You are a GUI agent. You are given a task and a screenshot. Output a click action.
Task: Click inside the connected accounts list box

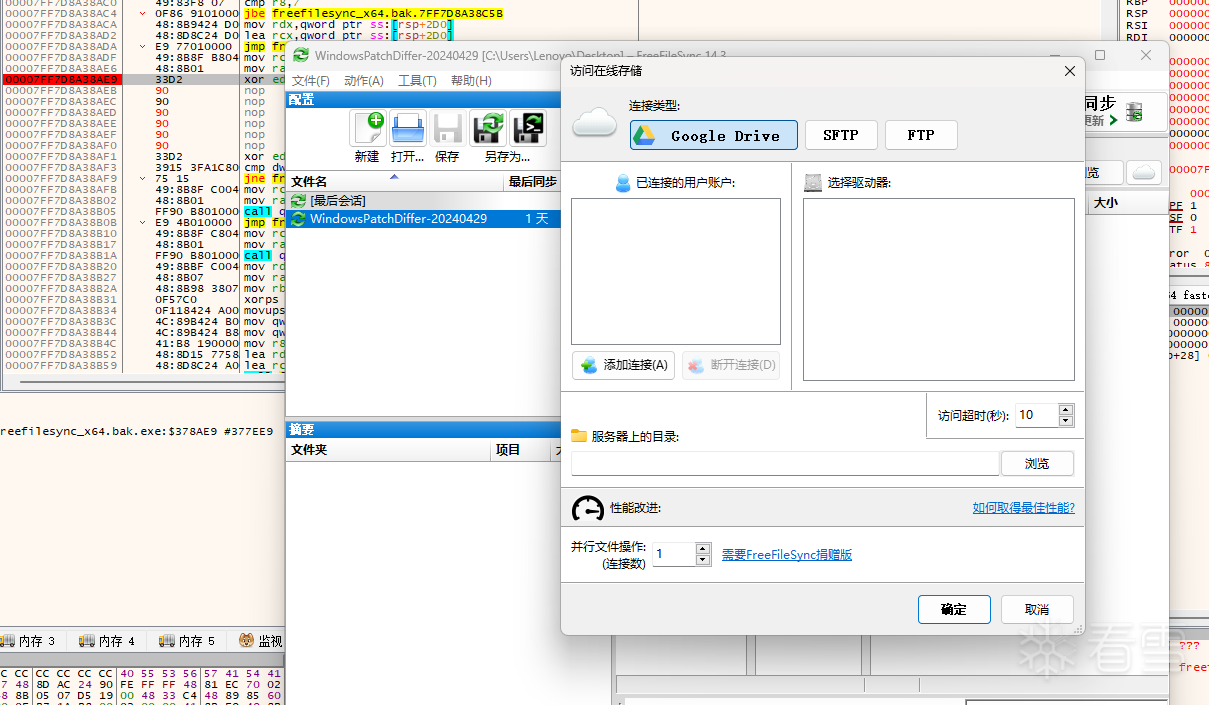tap(676, 271)
